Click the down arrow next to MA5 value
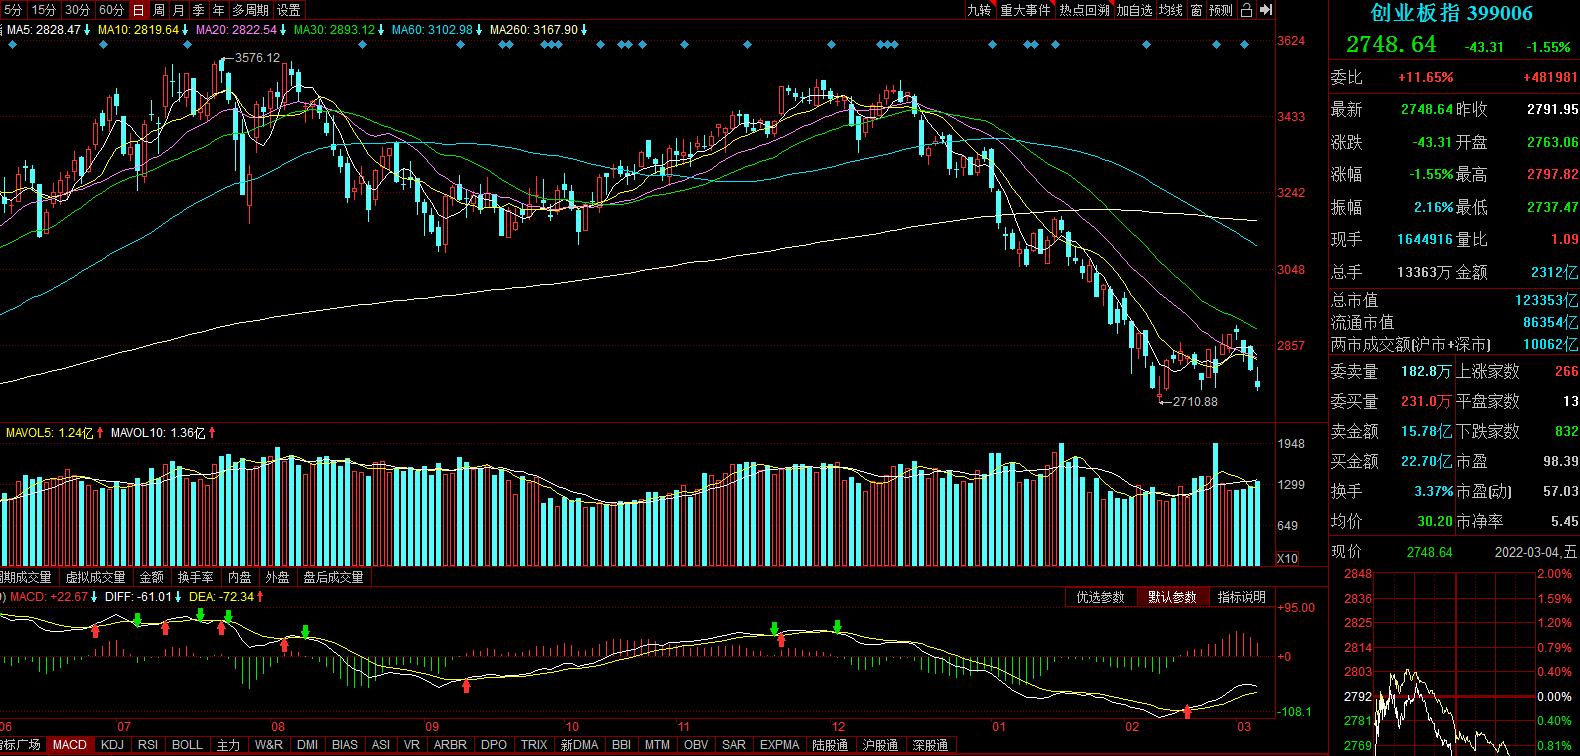The height and width of the screenshot is (756, 1580). coord(87,30)
